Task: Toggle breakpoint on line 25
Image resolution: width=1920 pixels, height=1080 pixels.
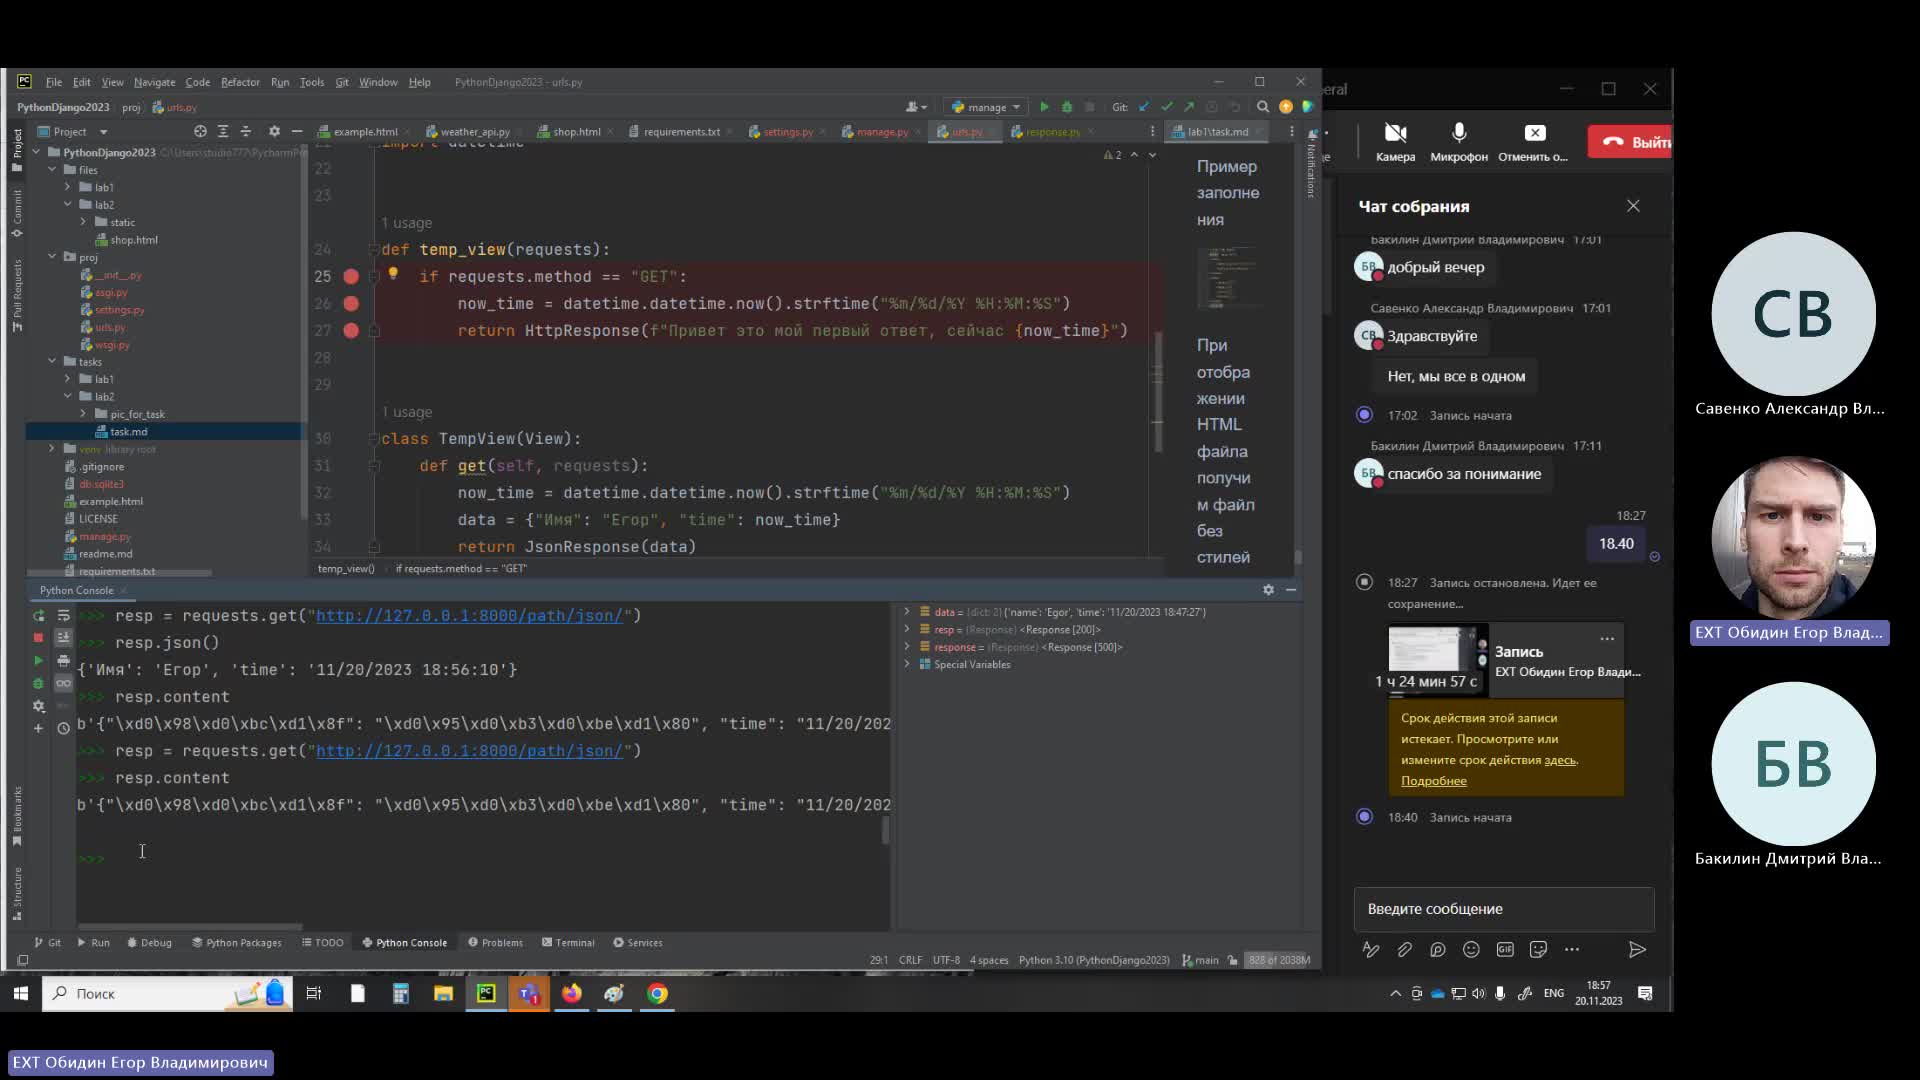Action: 351,276
